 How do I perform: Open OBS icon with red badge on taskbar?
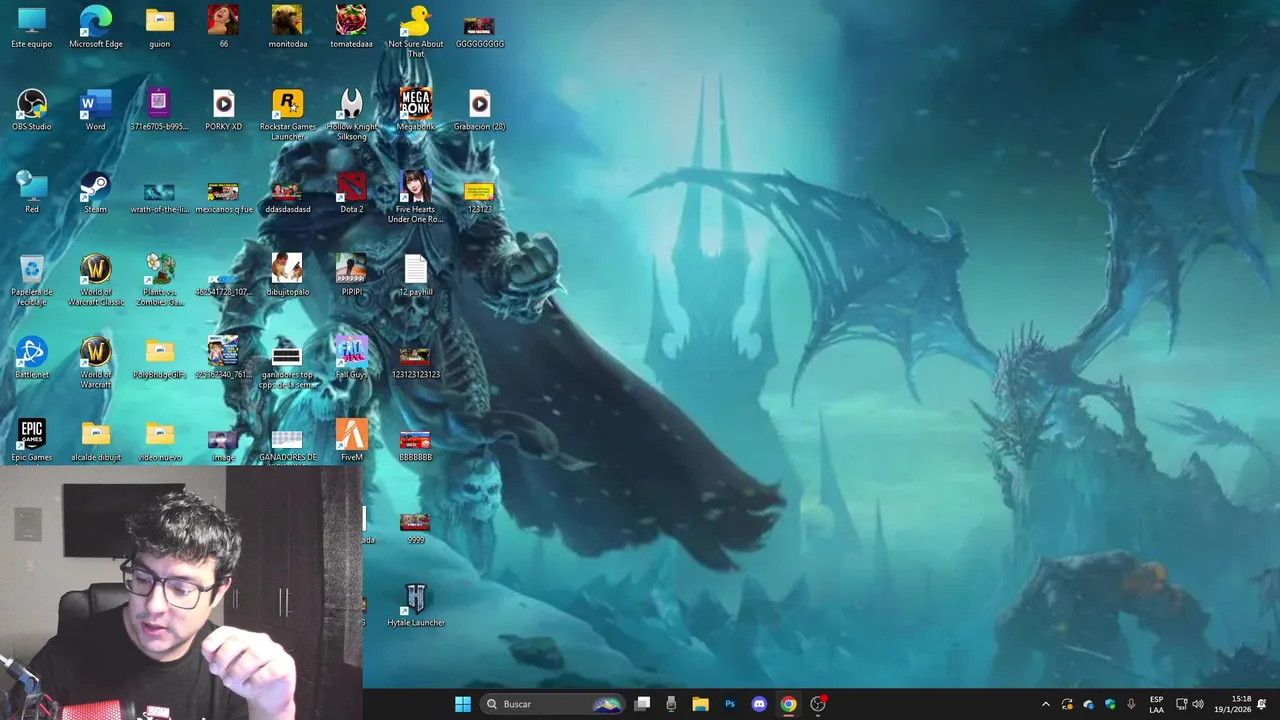818,704
